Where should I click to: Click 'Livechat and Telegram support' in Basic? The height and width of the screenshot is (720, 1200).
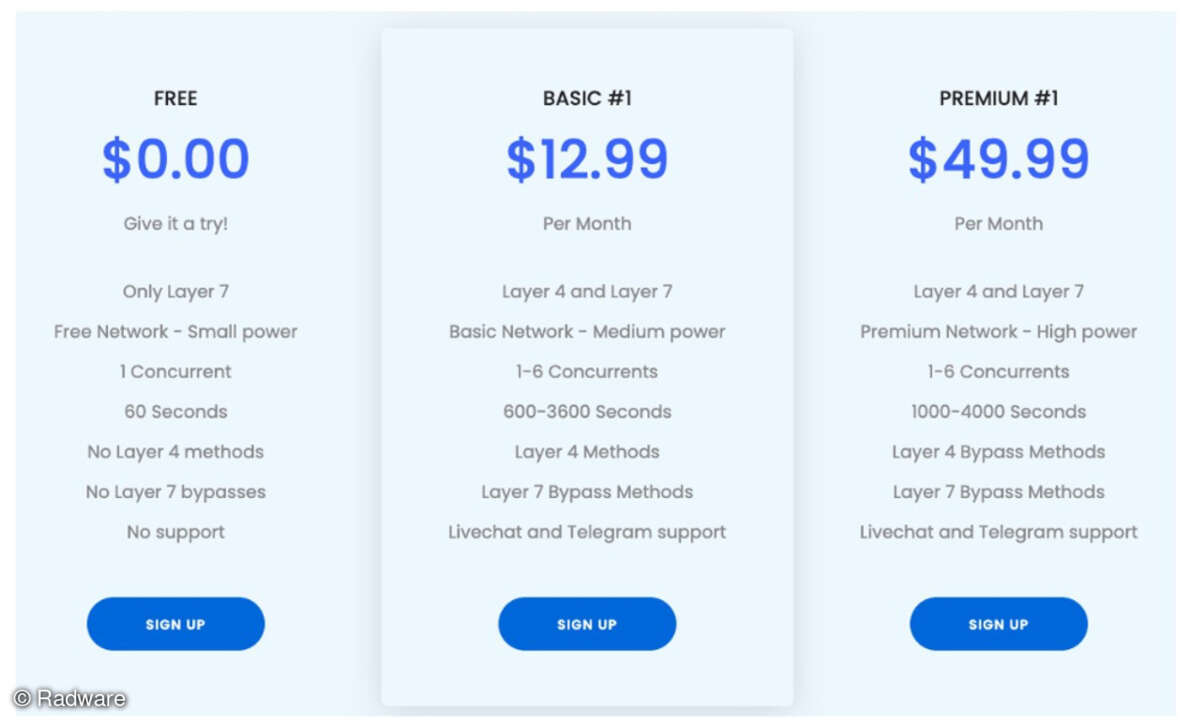coord(587,532)
